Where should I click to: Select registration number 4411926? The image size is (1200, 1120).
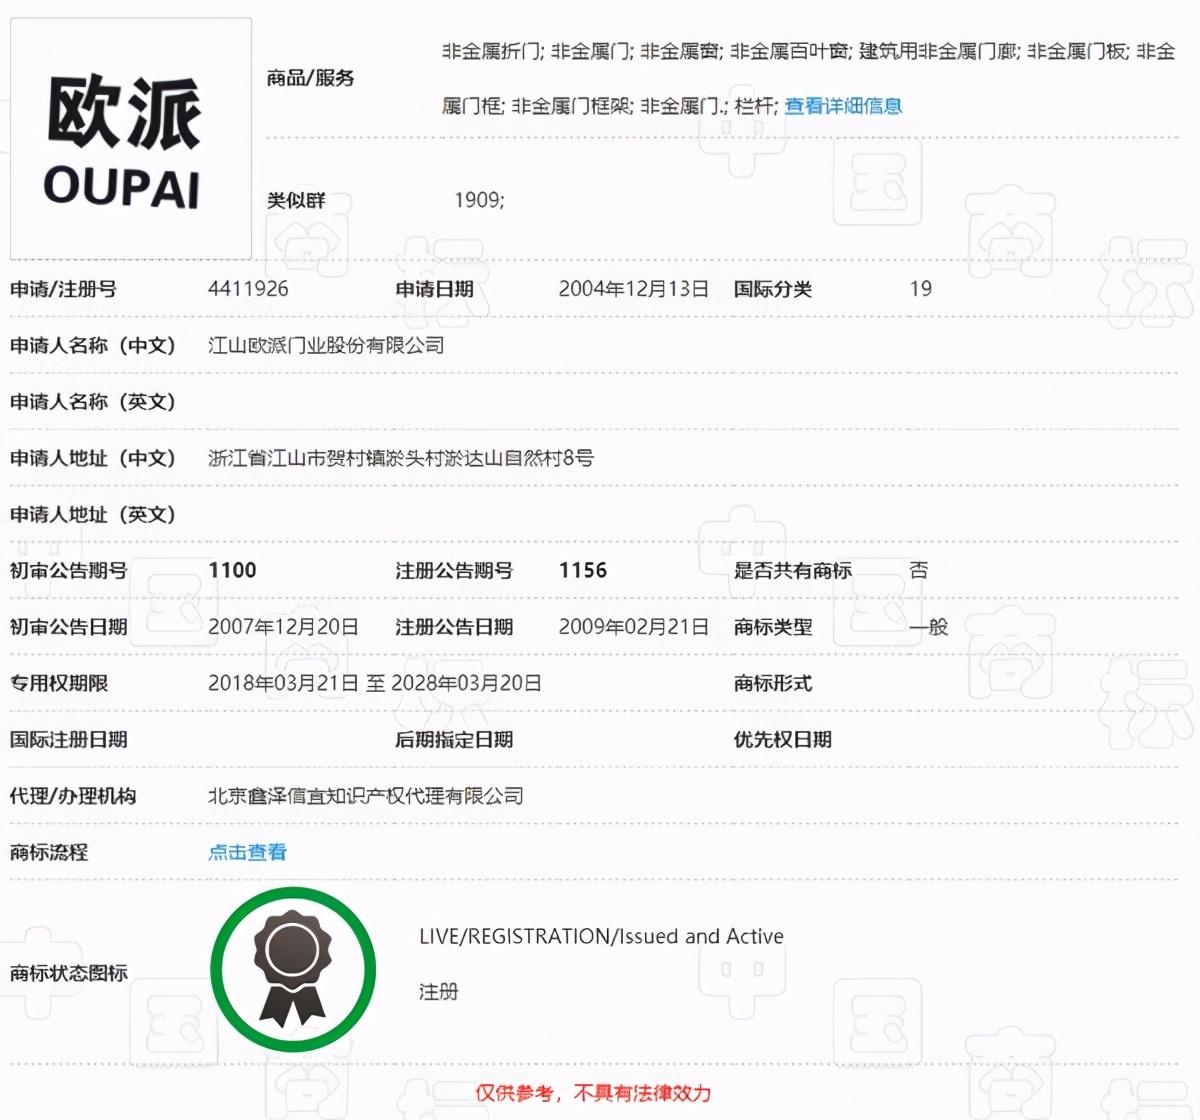point(248,289)
